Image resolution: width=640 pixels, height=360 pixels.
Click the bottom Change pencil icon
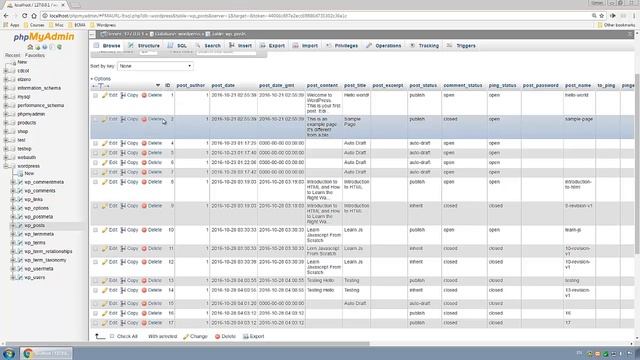tap(186, 337)
